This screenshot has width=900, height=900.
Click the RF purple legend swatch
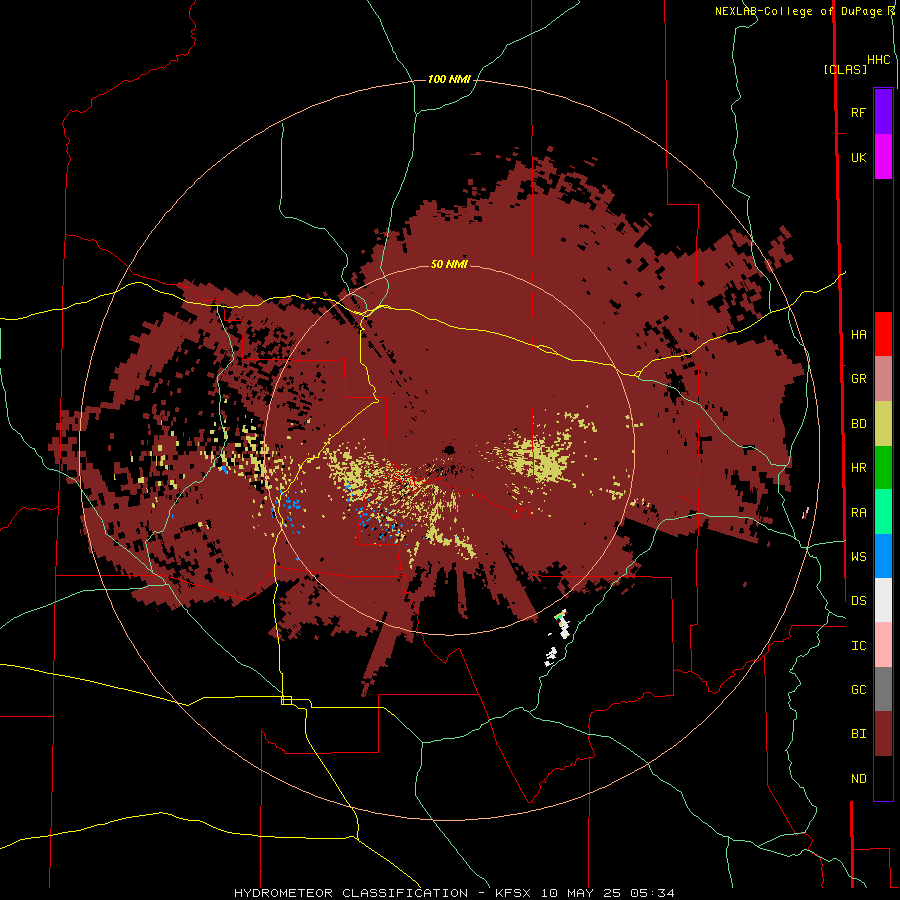coord(883,112)
